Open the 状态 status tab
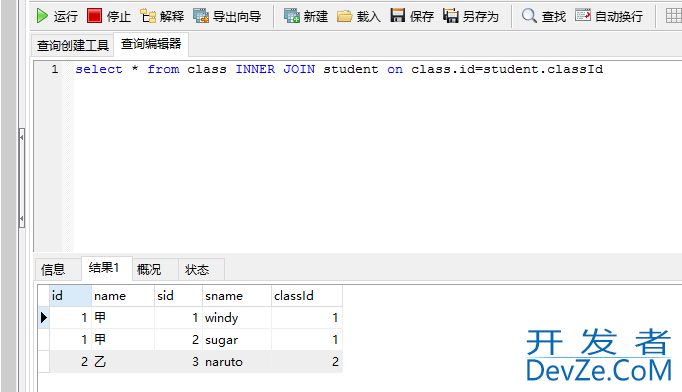682x392 pixels. tap(201, 269)
